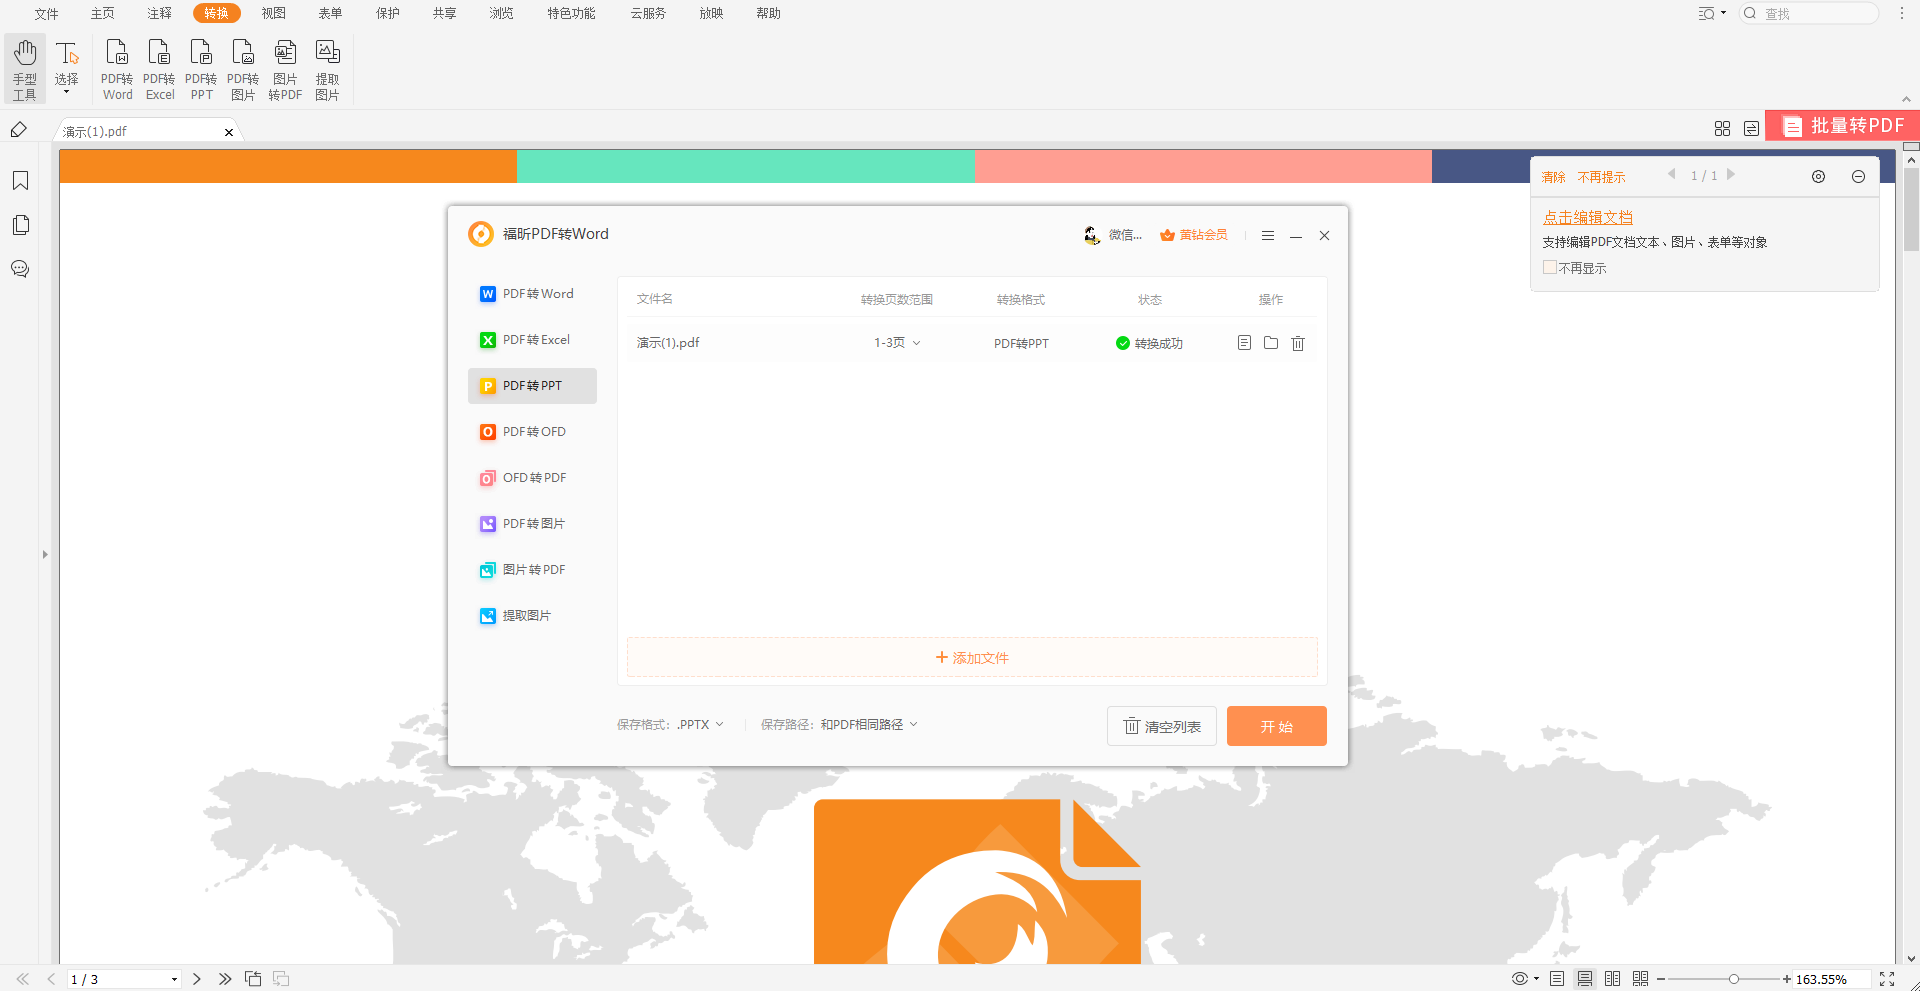This screenshot has width=1920, height=991.
Task: Delete 演示(1).pdf from conversion list
Action: pos(1298,343)
